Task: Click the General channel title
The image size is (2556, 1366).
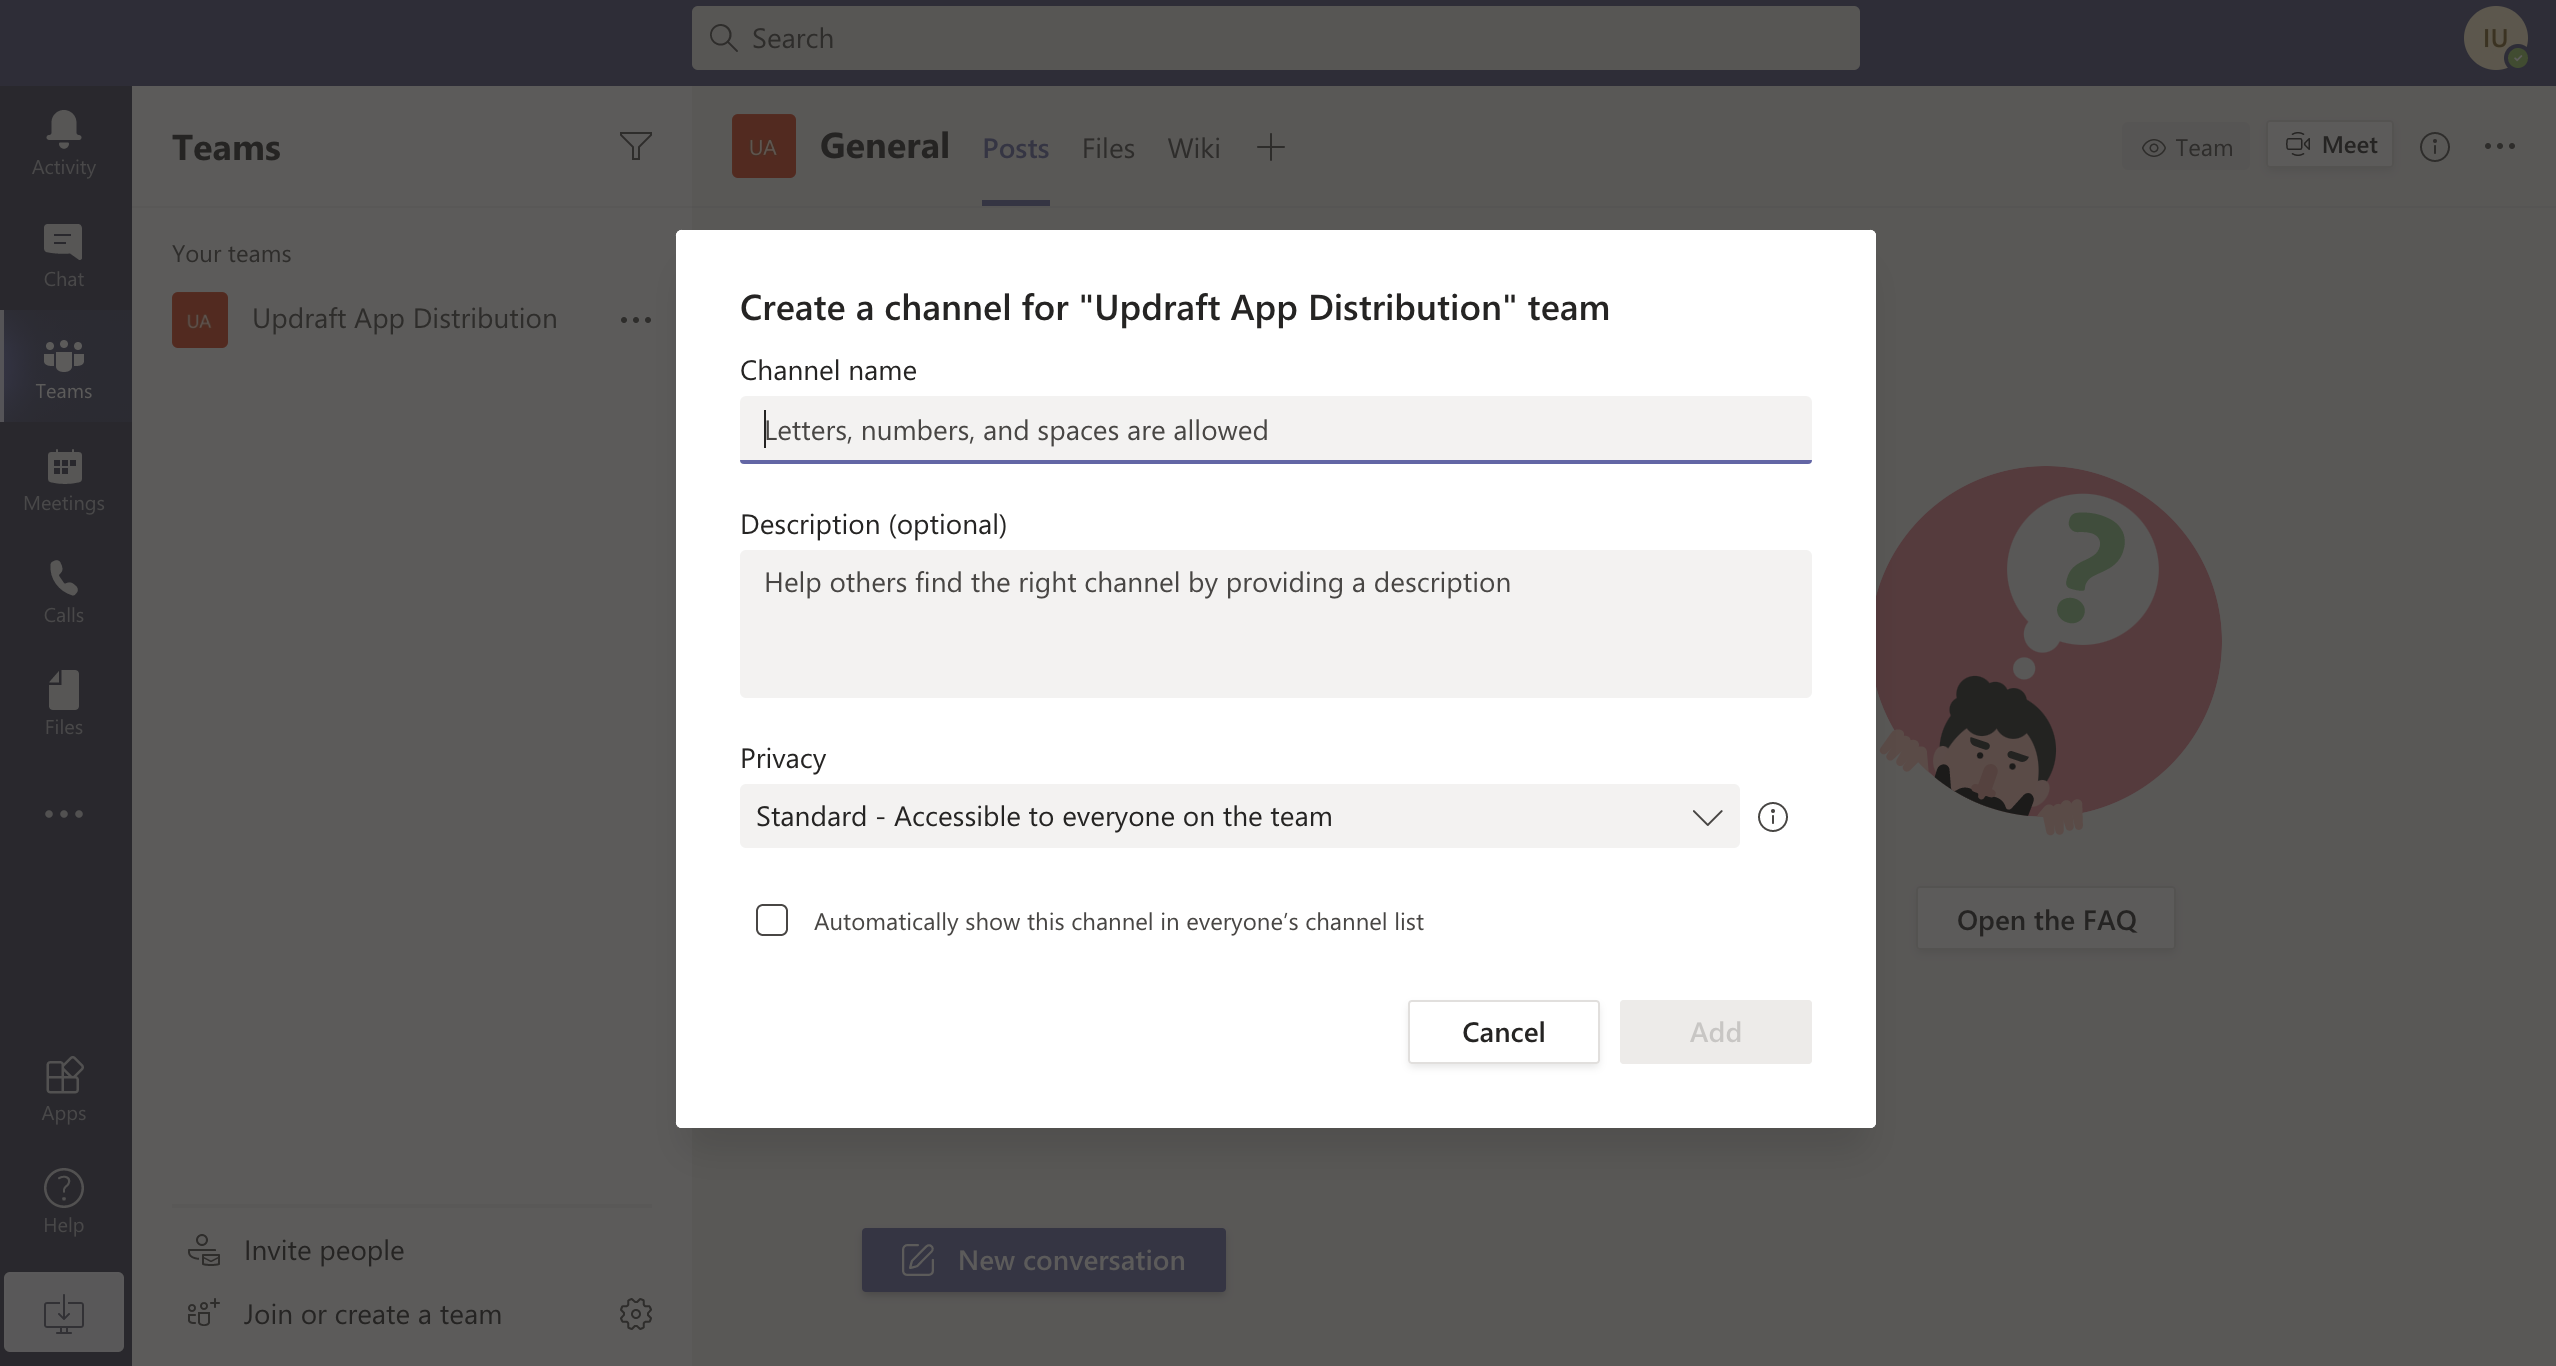Action: [x=884, y=146]
